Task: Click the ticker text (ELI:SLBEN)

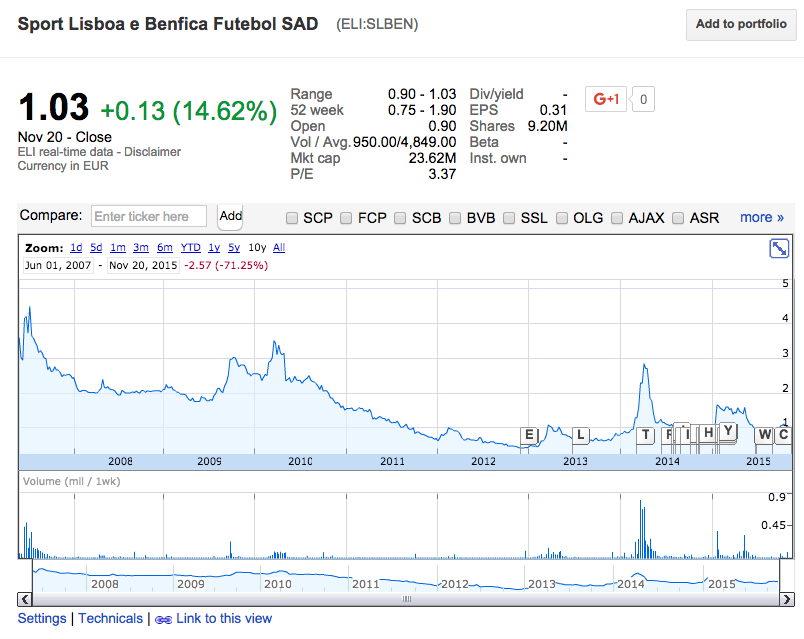Action: point(377,24)
